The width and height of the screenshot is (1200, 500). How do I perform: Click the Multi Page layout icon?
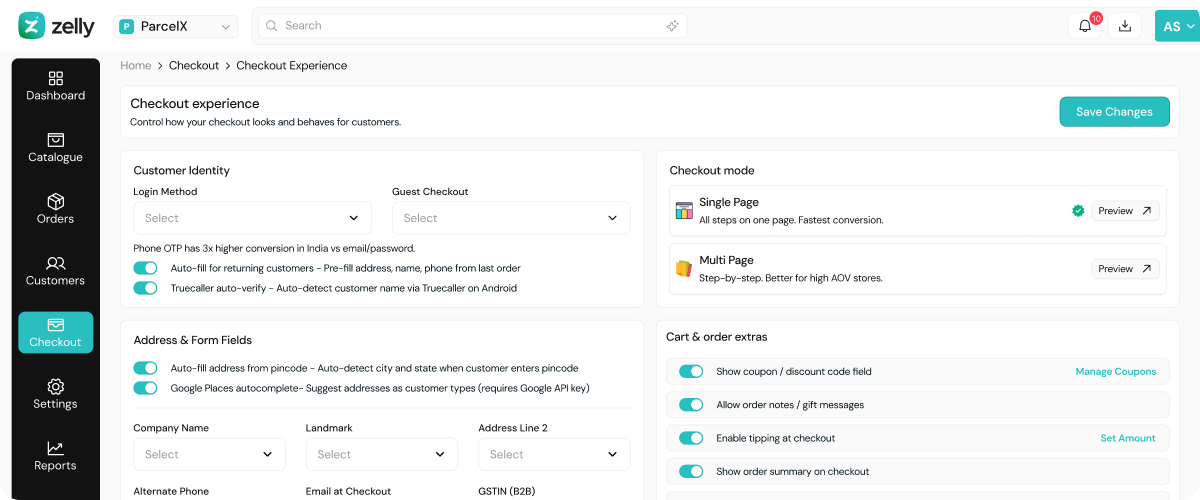(x=684, y=269)
